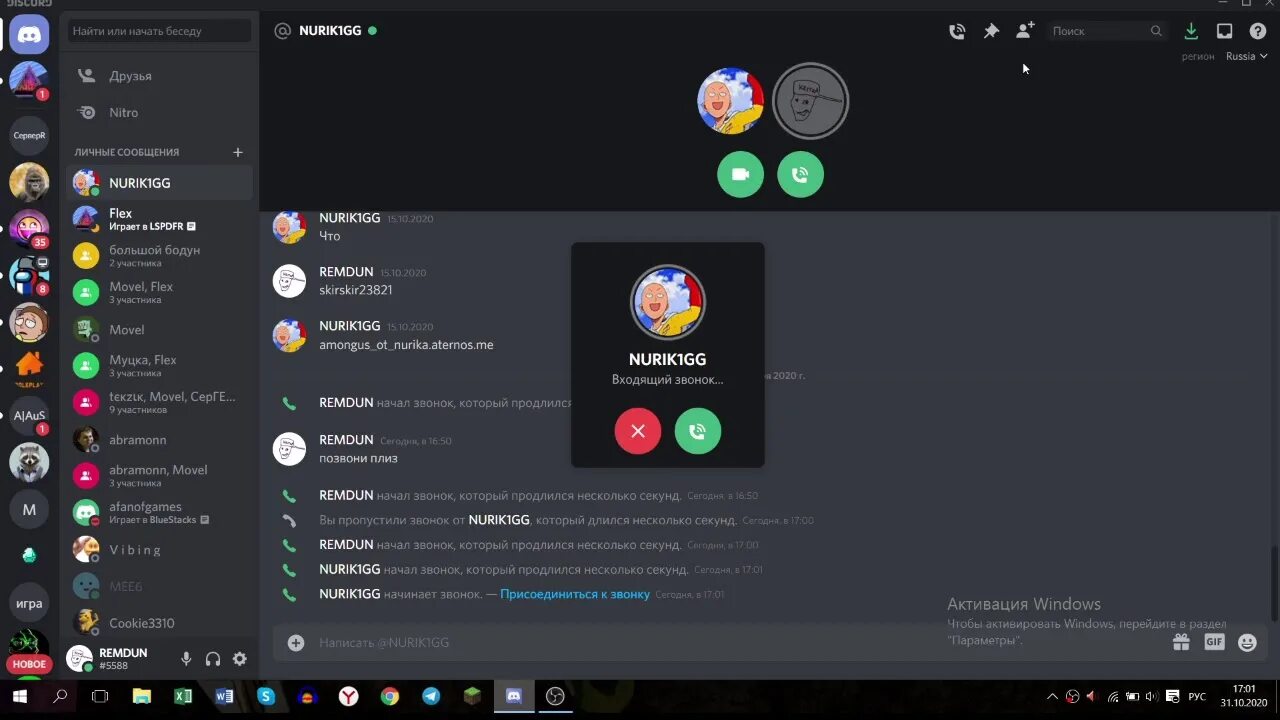Open the server with 35 notifications

pos(29,228)
